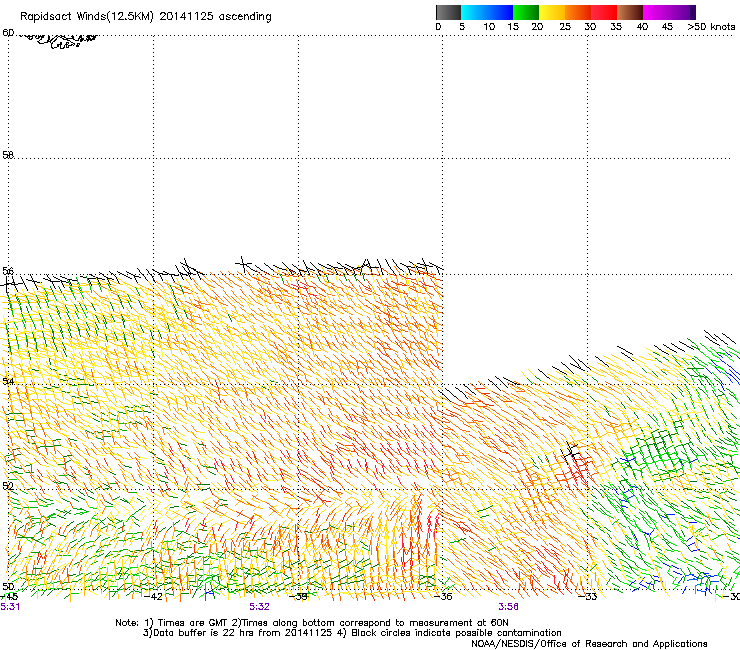Select the latitude label '58'
The width and height of the screenshot is (740, 650).
click(x=8, y=155)
